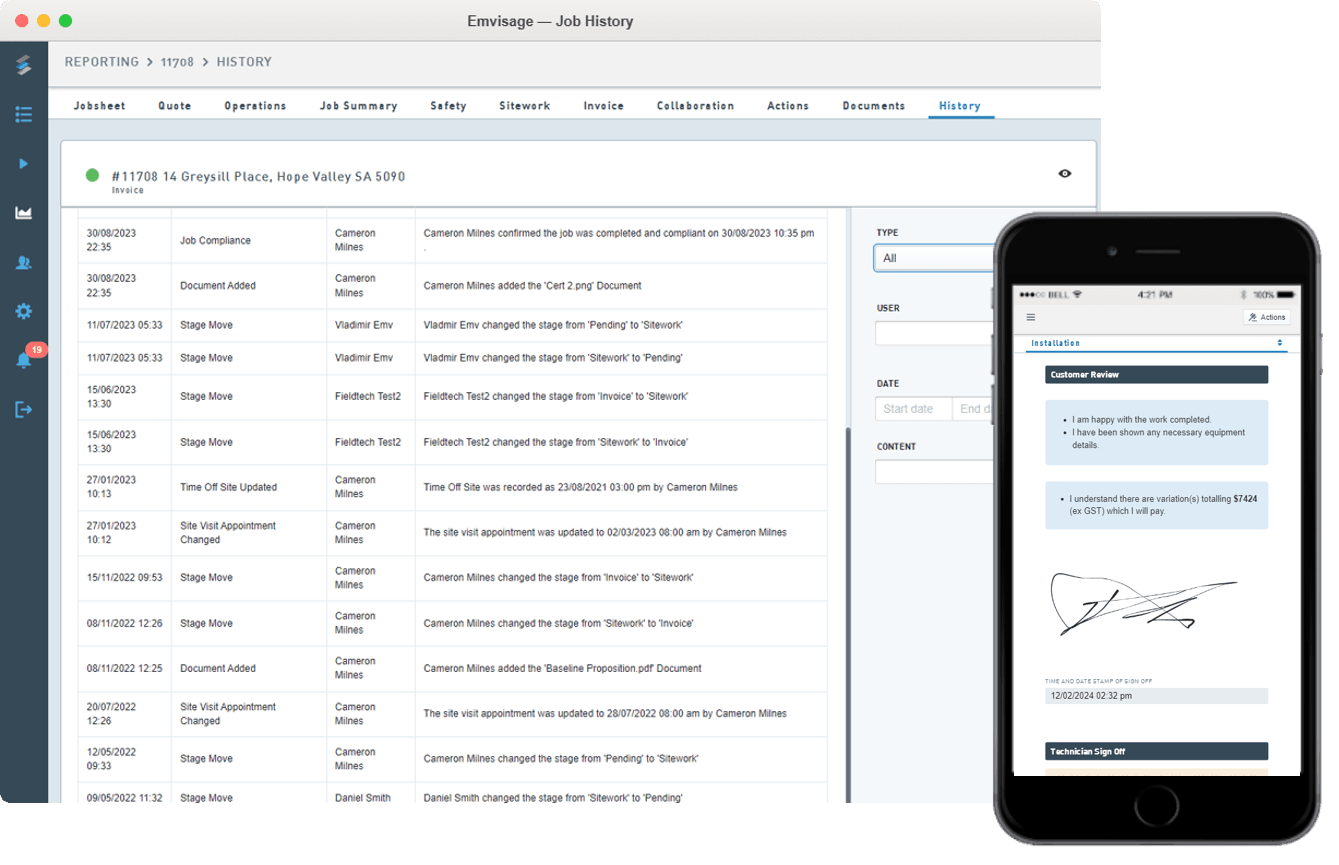The image size is (1339, 865).
Task: Click the Content filter input field
Action: tap(934, 472)
